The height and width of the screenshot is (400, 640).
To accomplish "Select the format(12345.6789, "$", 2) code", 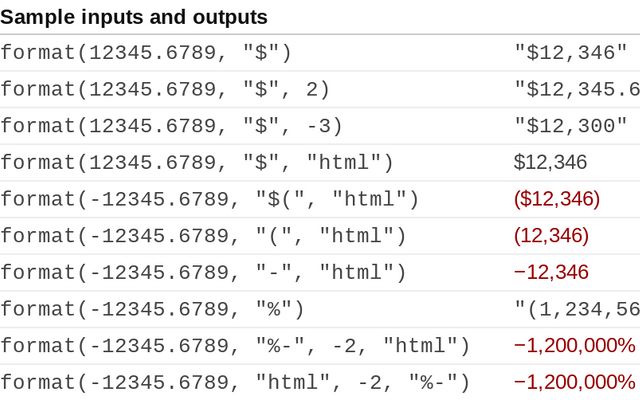I will pyautogui.click(x=165, y=90).
